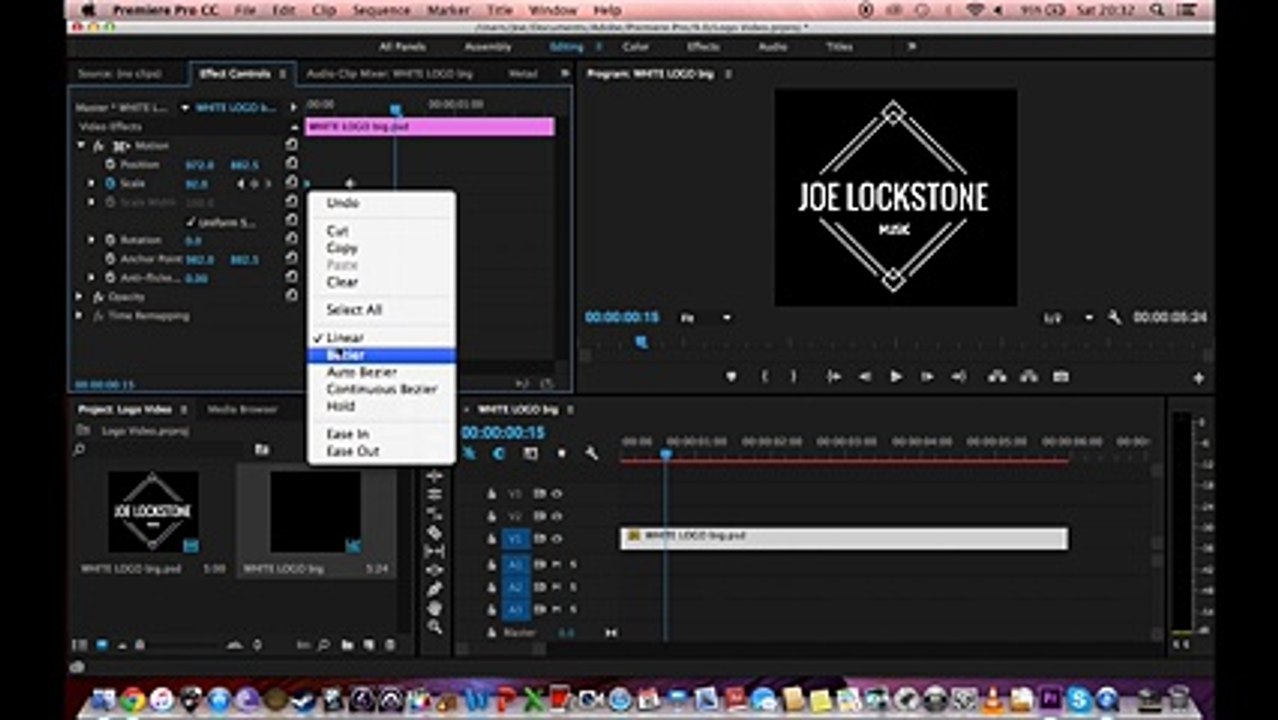The height and width of the screenshot is (720, 1278).
Task: Step back one frame in program monitor
Action: click(x=865, y=377)
